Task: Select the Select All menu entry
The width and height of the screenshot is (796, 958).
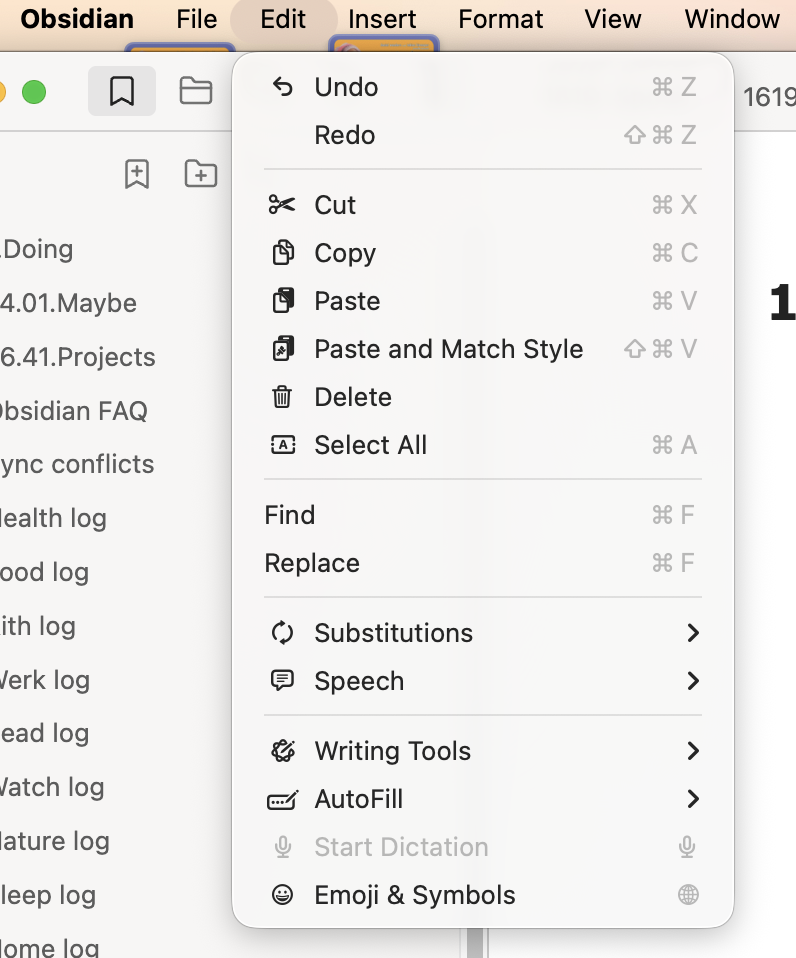Action: tap(370, 445)
